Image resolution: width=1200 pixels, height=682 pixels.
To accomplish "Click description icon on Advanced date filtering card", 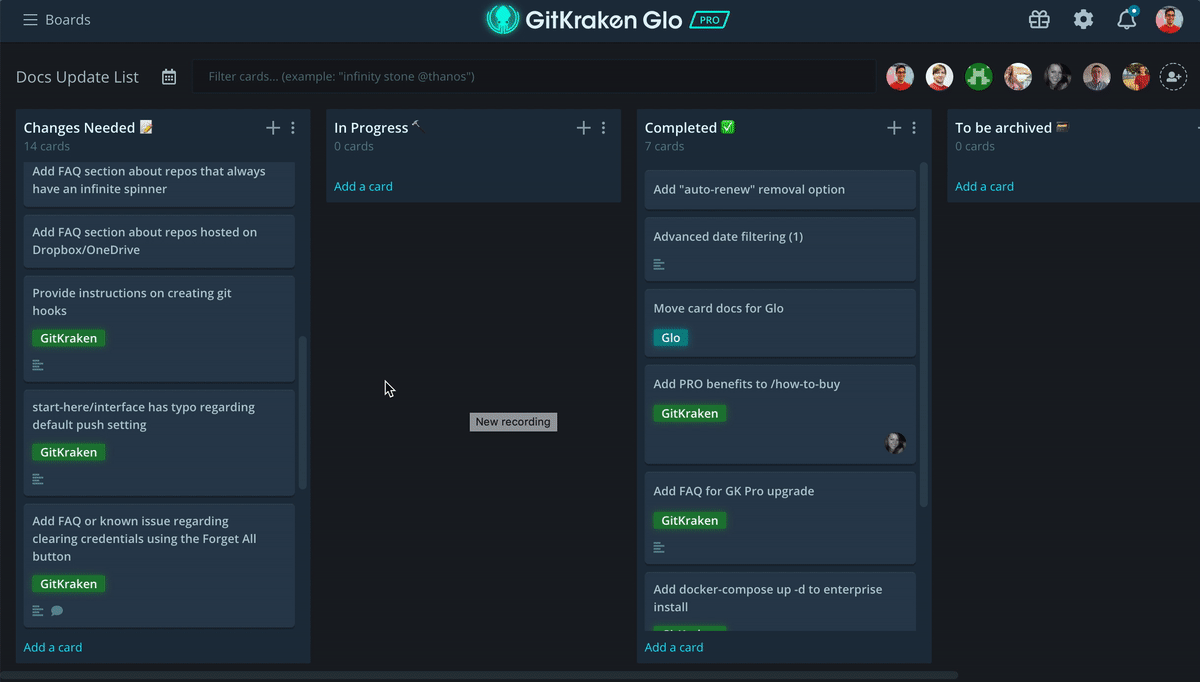I will coord(659,265).
